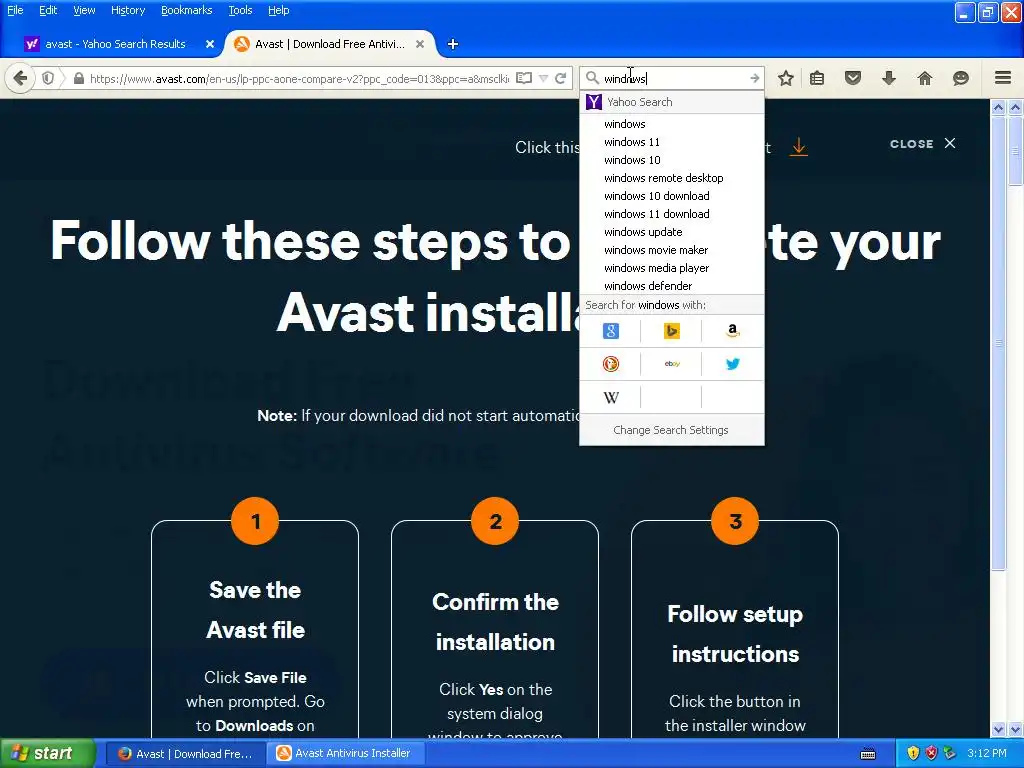Viewport: 1024px width, 768px height.
Task: Choose suggestion "windows 10"
Action: [671, 160]
